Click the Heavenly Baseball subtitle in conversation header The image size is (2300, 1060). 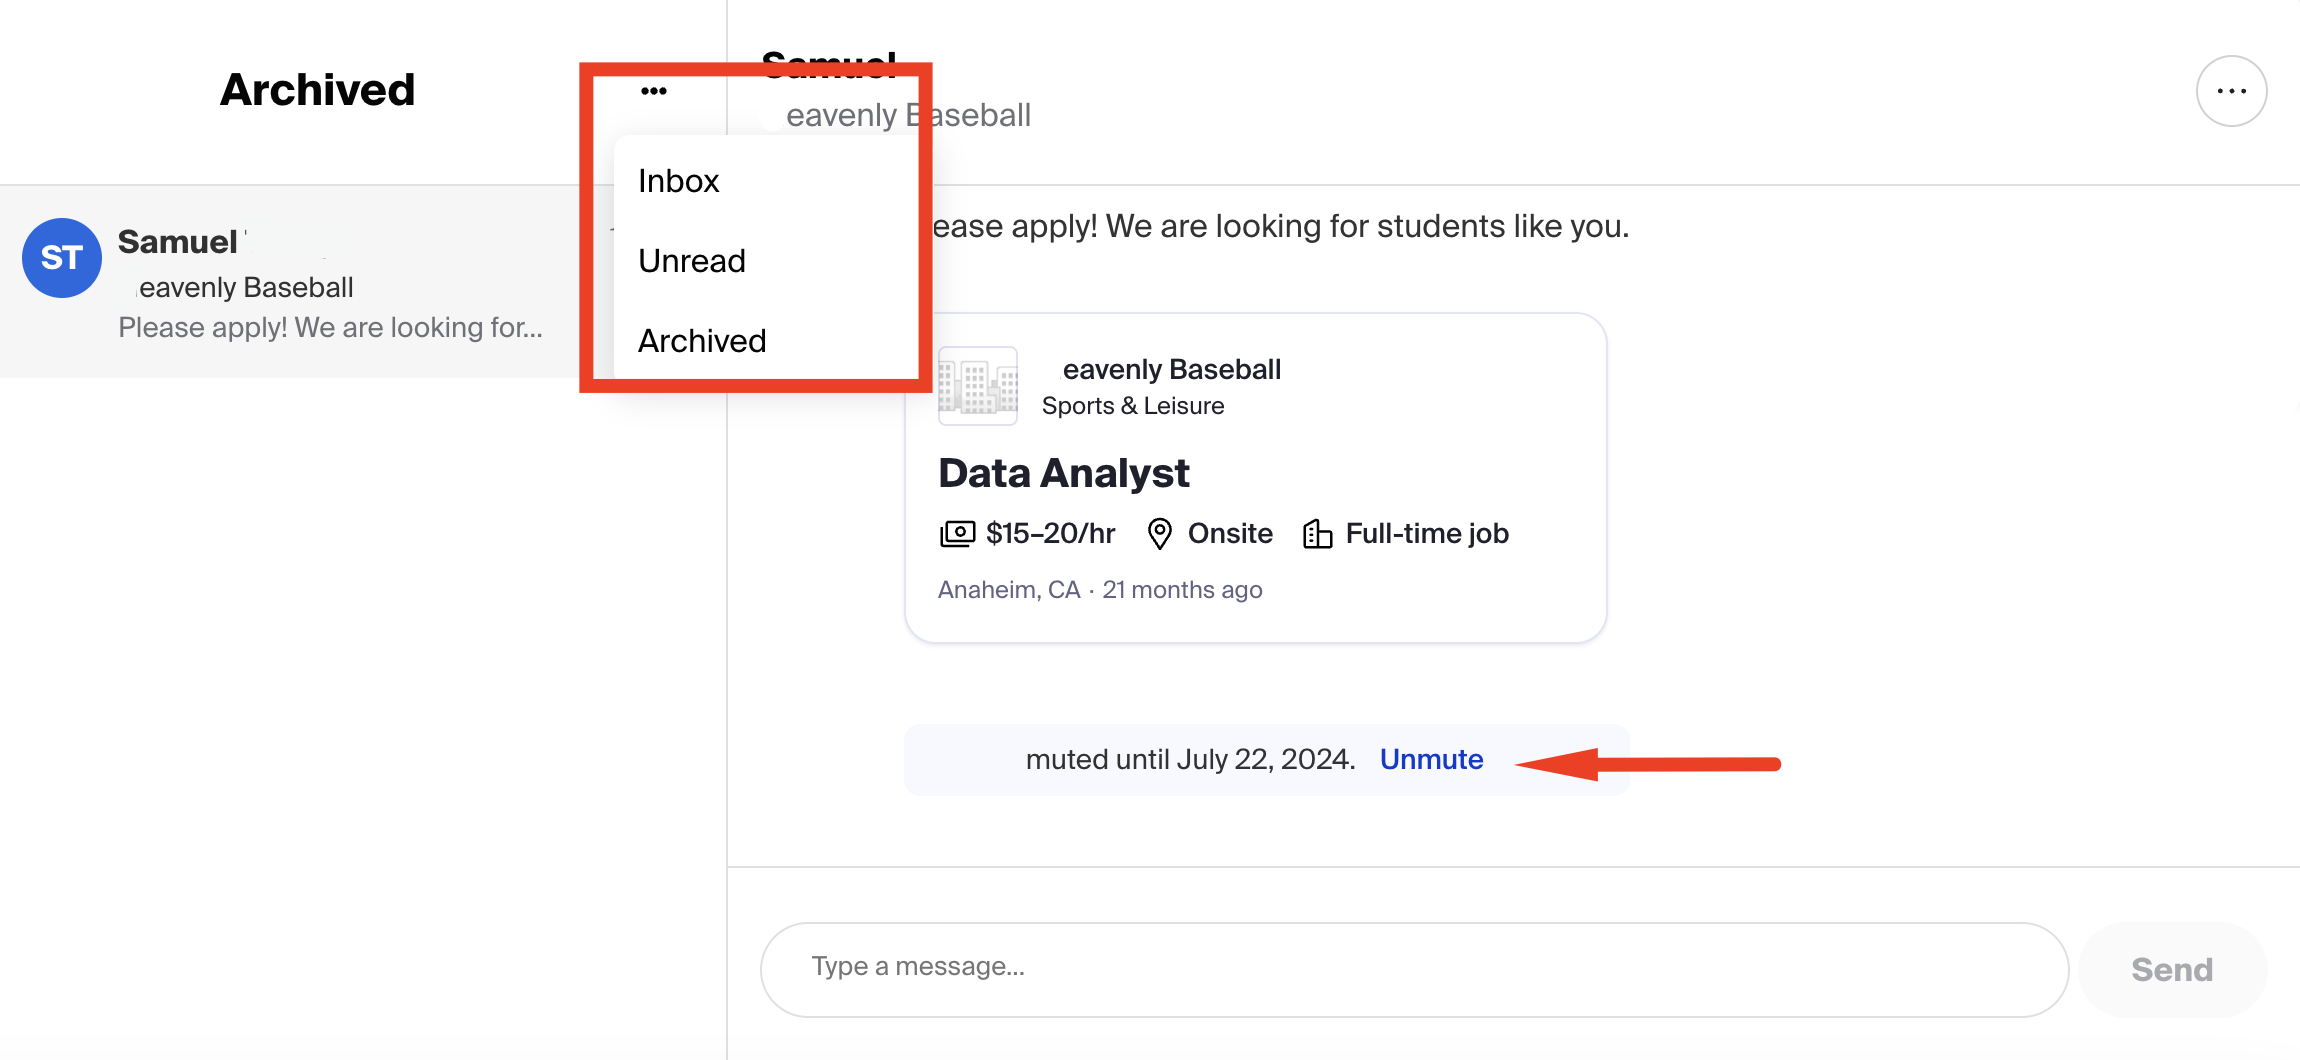(908, 115)
